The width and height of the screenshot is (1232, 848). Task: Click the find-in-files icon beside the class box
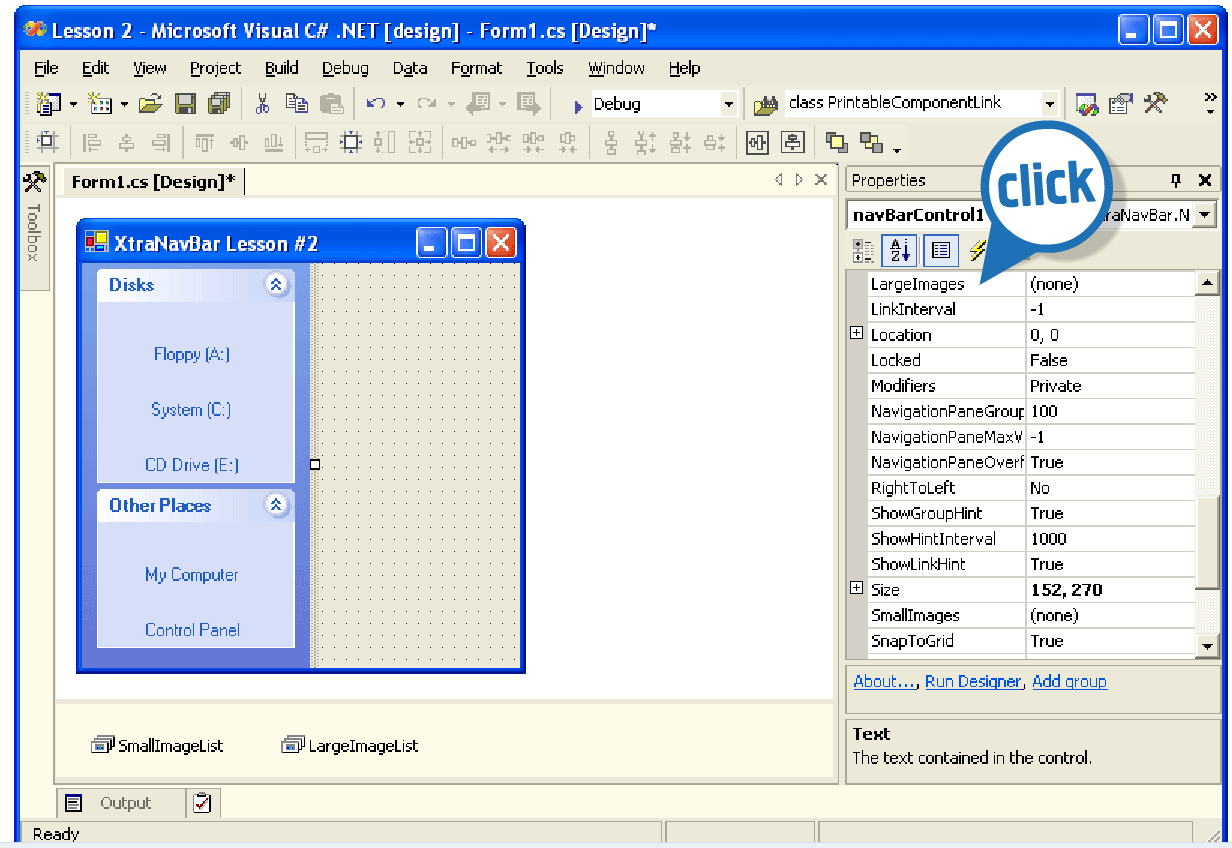pos(765,104)
